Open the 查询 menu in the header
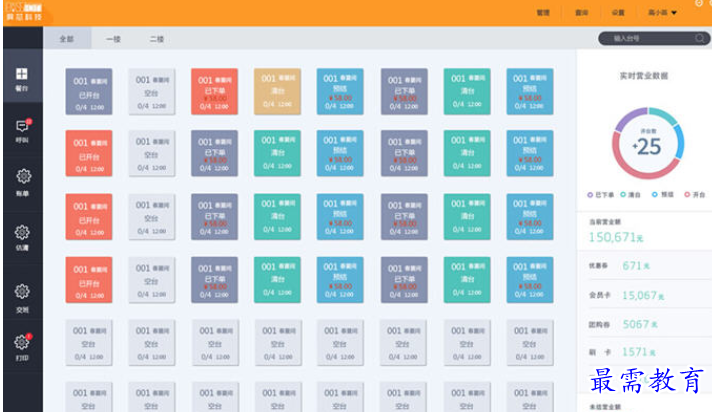 pyautogui.click(x=582, y=13)
